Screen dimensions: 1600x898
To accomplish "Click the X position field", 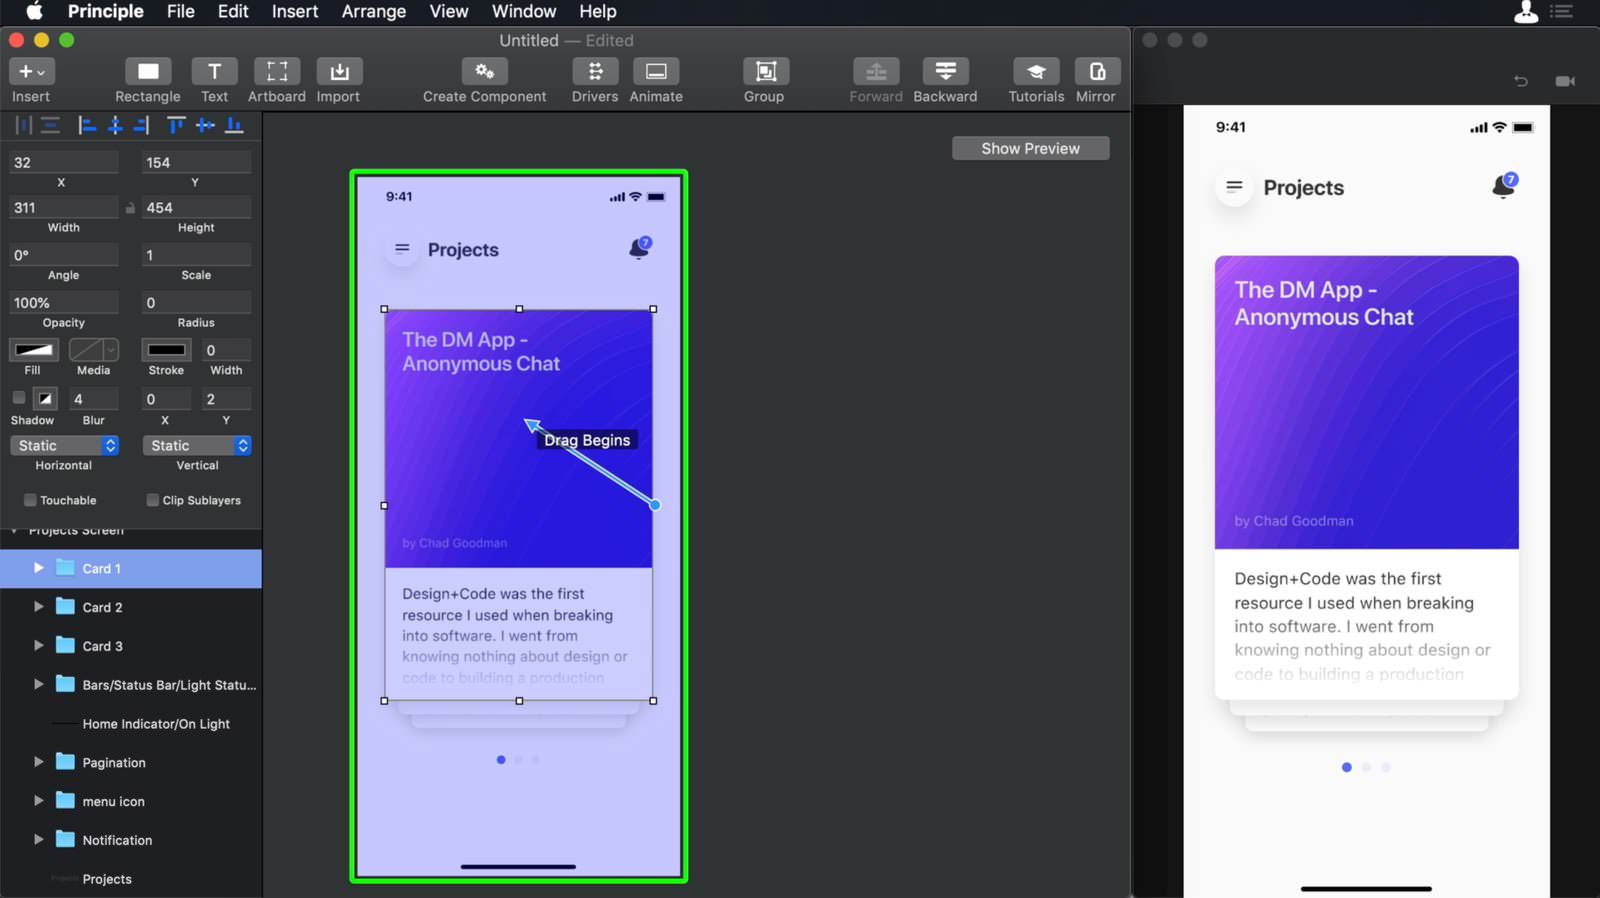I will [x=63, y=163].
